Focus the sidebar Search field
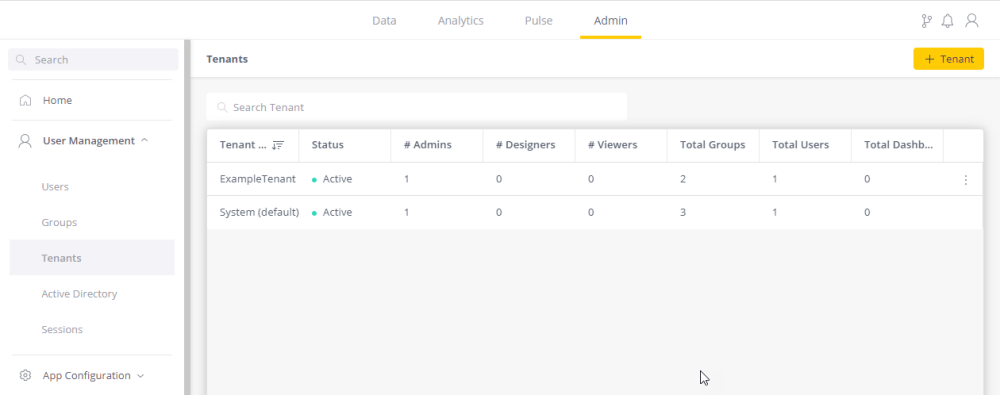This screenshot has width=1000, height=395. pos(93,59)
